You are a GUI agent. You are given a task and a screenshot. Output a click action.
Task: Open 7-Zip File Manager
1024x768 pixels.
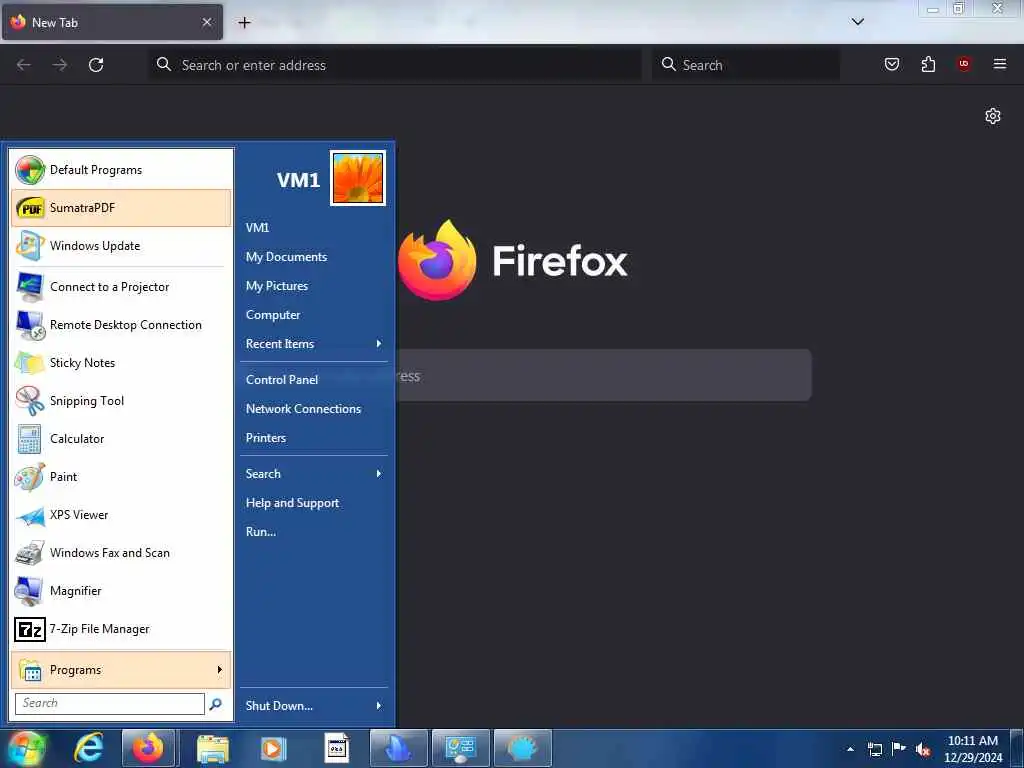[x=121, y=629]
